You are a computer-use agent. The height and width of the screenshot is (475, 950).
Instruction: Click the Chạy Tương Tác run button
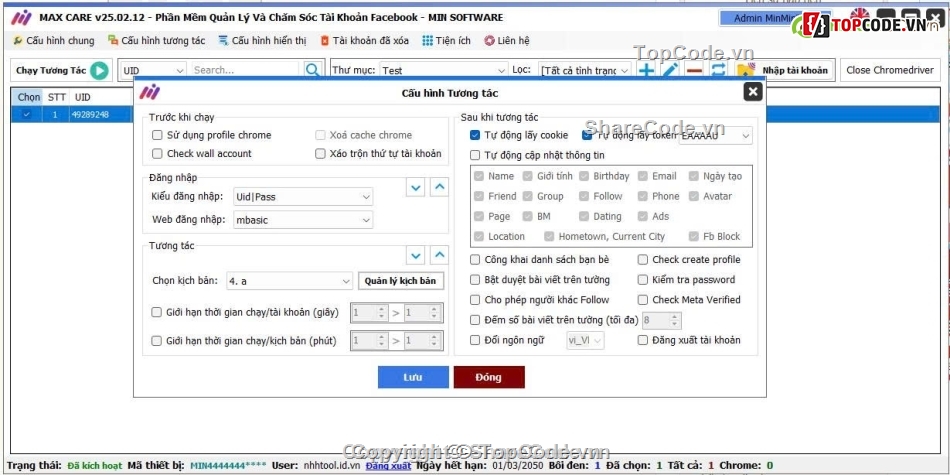pos(62,70)
